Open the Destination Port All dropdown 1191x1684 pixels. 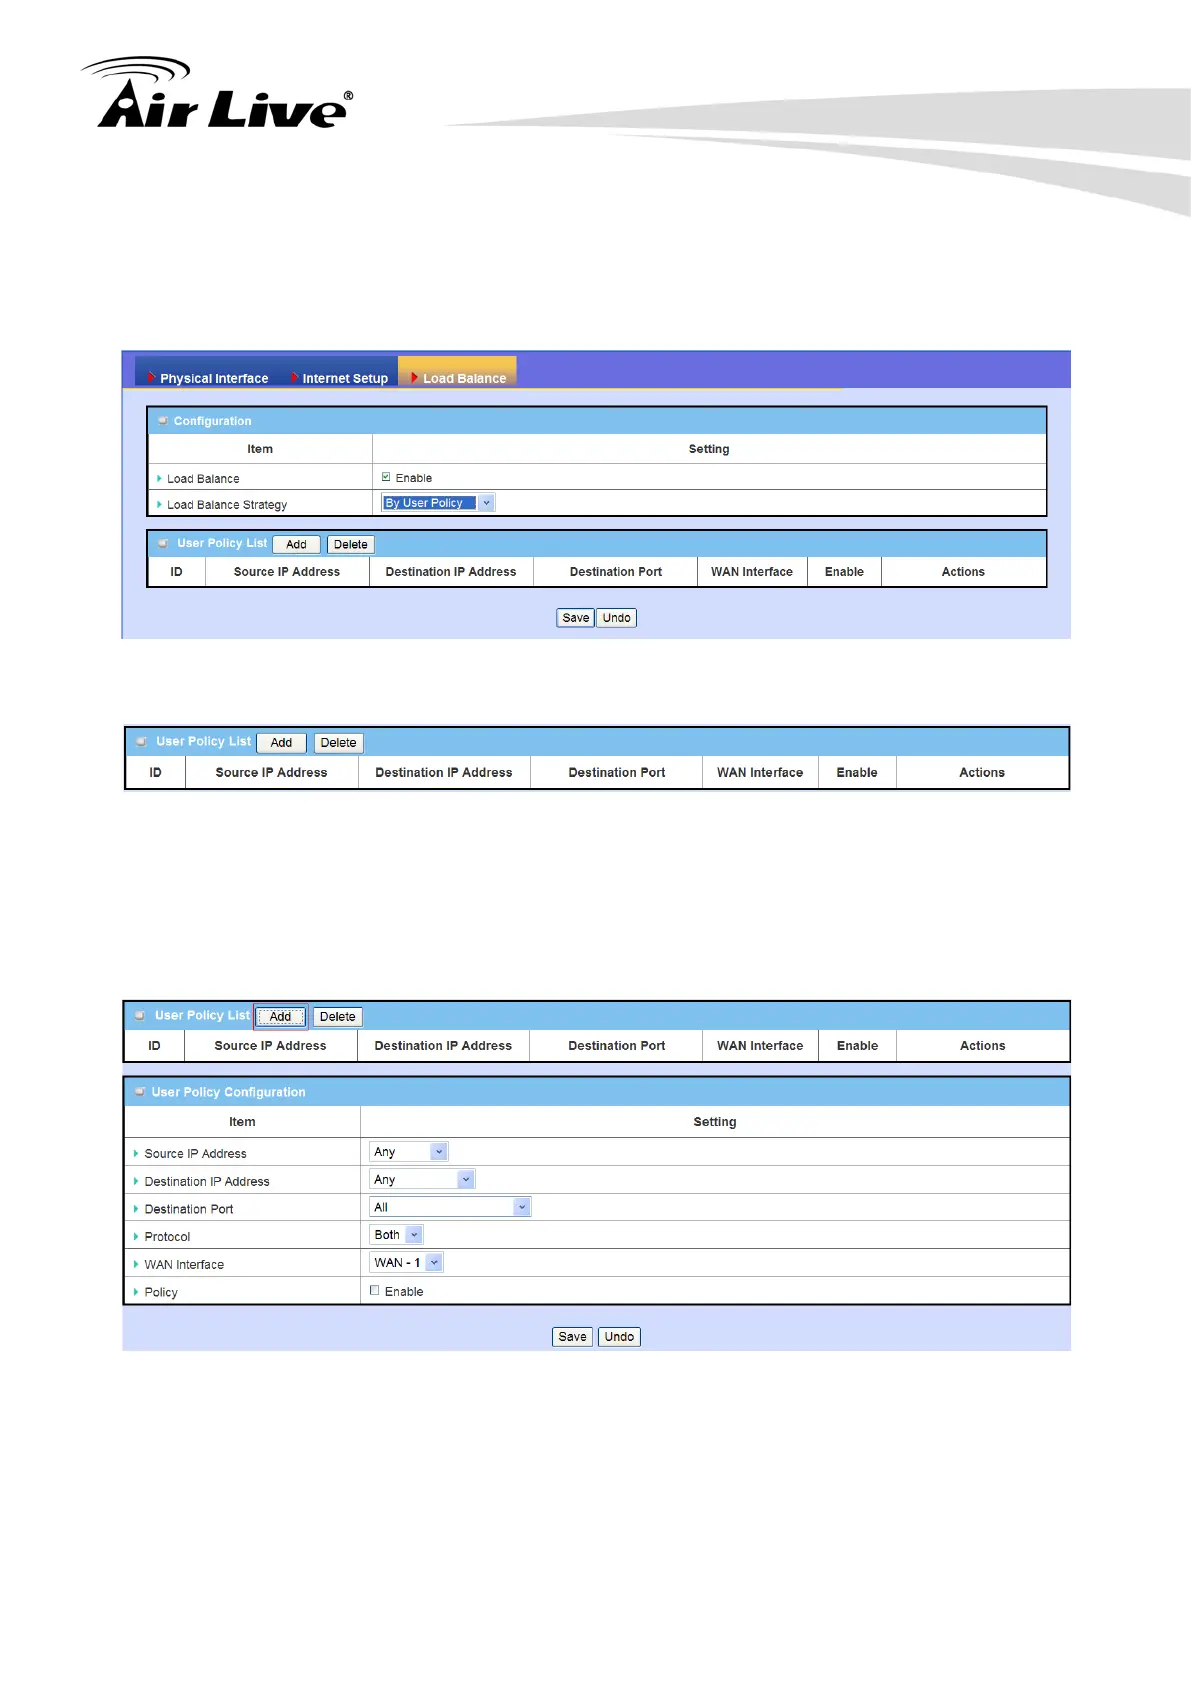click(x=449, y=1207)
